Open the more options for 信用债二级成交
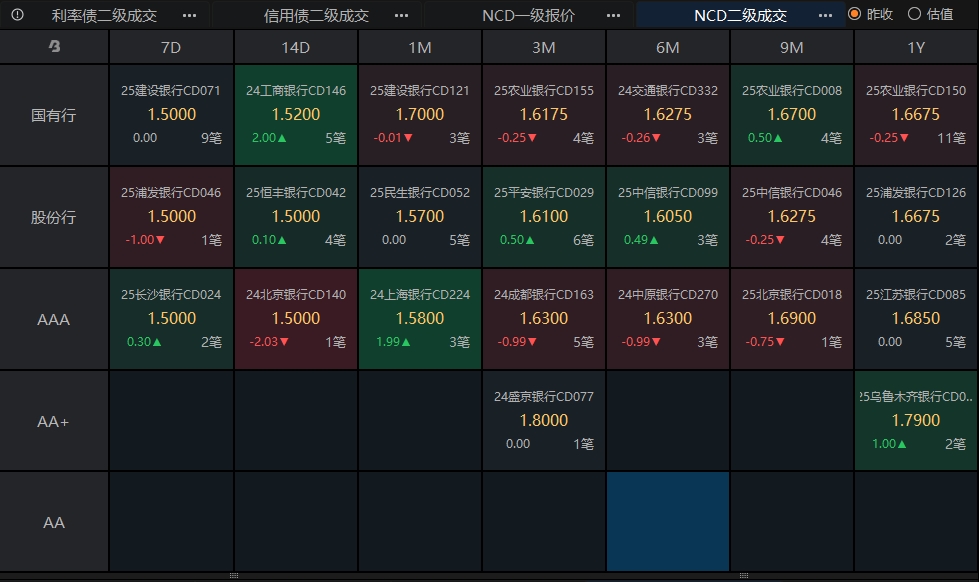The height and width of the screenshot is (582, 979). coord(401,15)
